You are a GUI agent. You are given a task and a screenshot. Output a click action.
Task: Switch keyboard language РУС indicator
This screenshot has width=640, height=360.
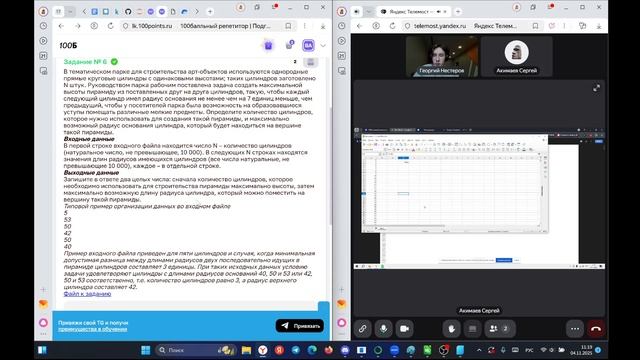click(529, 350)
